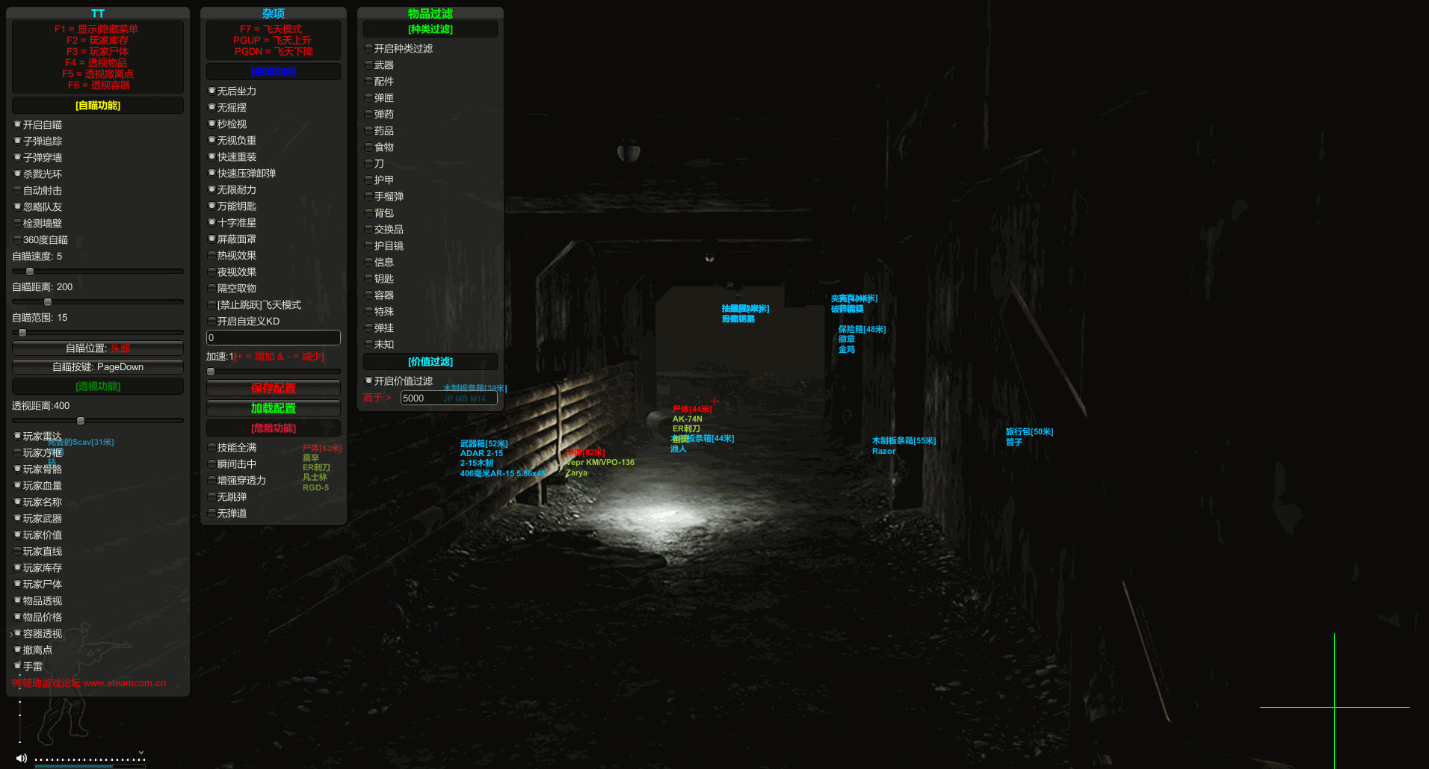Adjust the 自瞄范围 slider
The image size is (1429, 769).
coord(98,332)
